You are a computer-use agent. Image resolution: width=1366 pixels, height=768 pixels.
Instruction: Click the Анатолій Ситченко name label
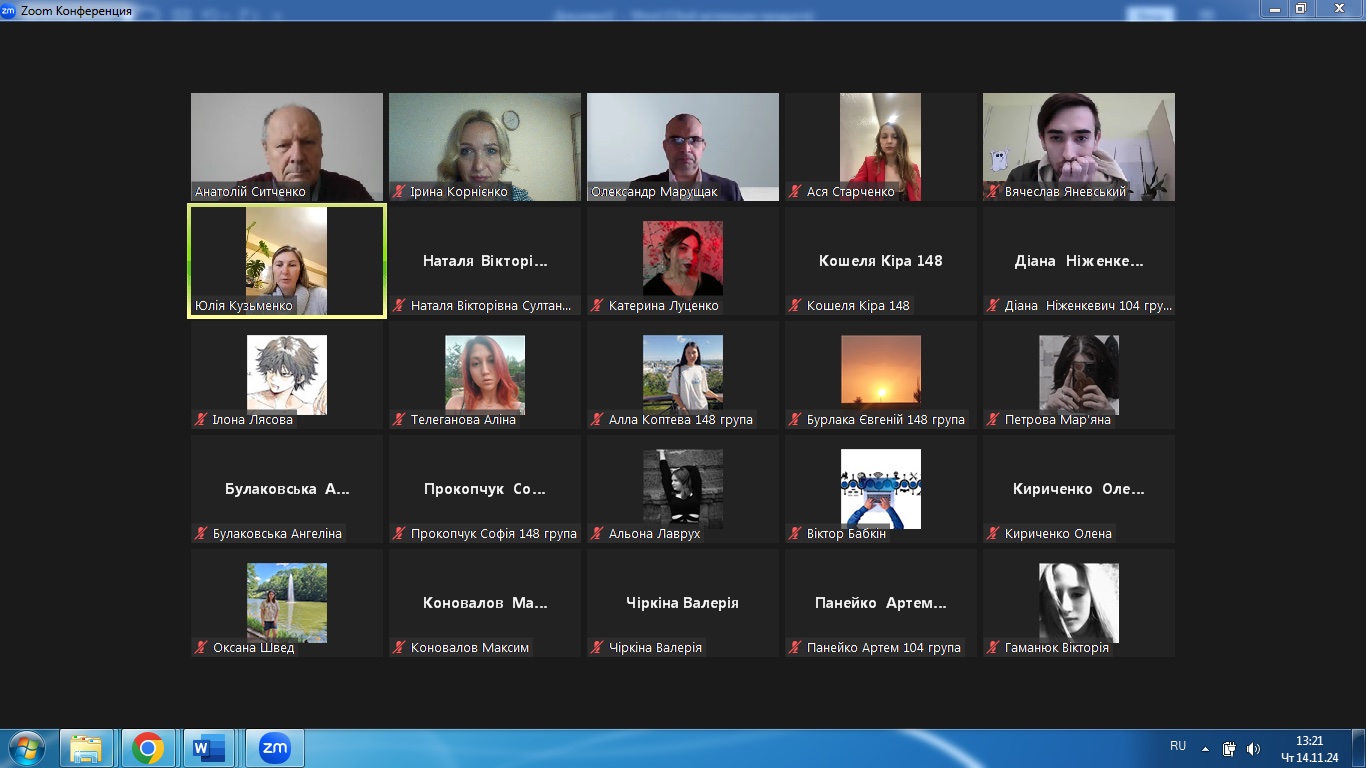click(250, 192)
